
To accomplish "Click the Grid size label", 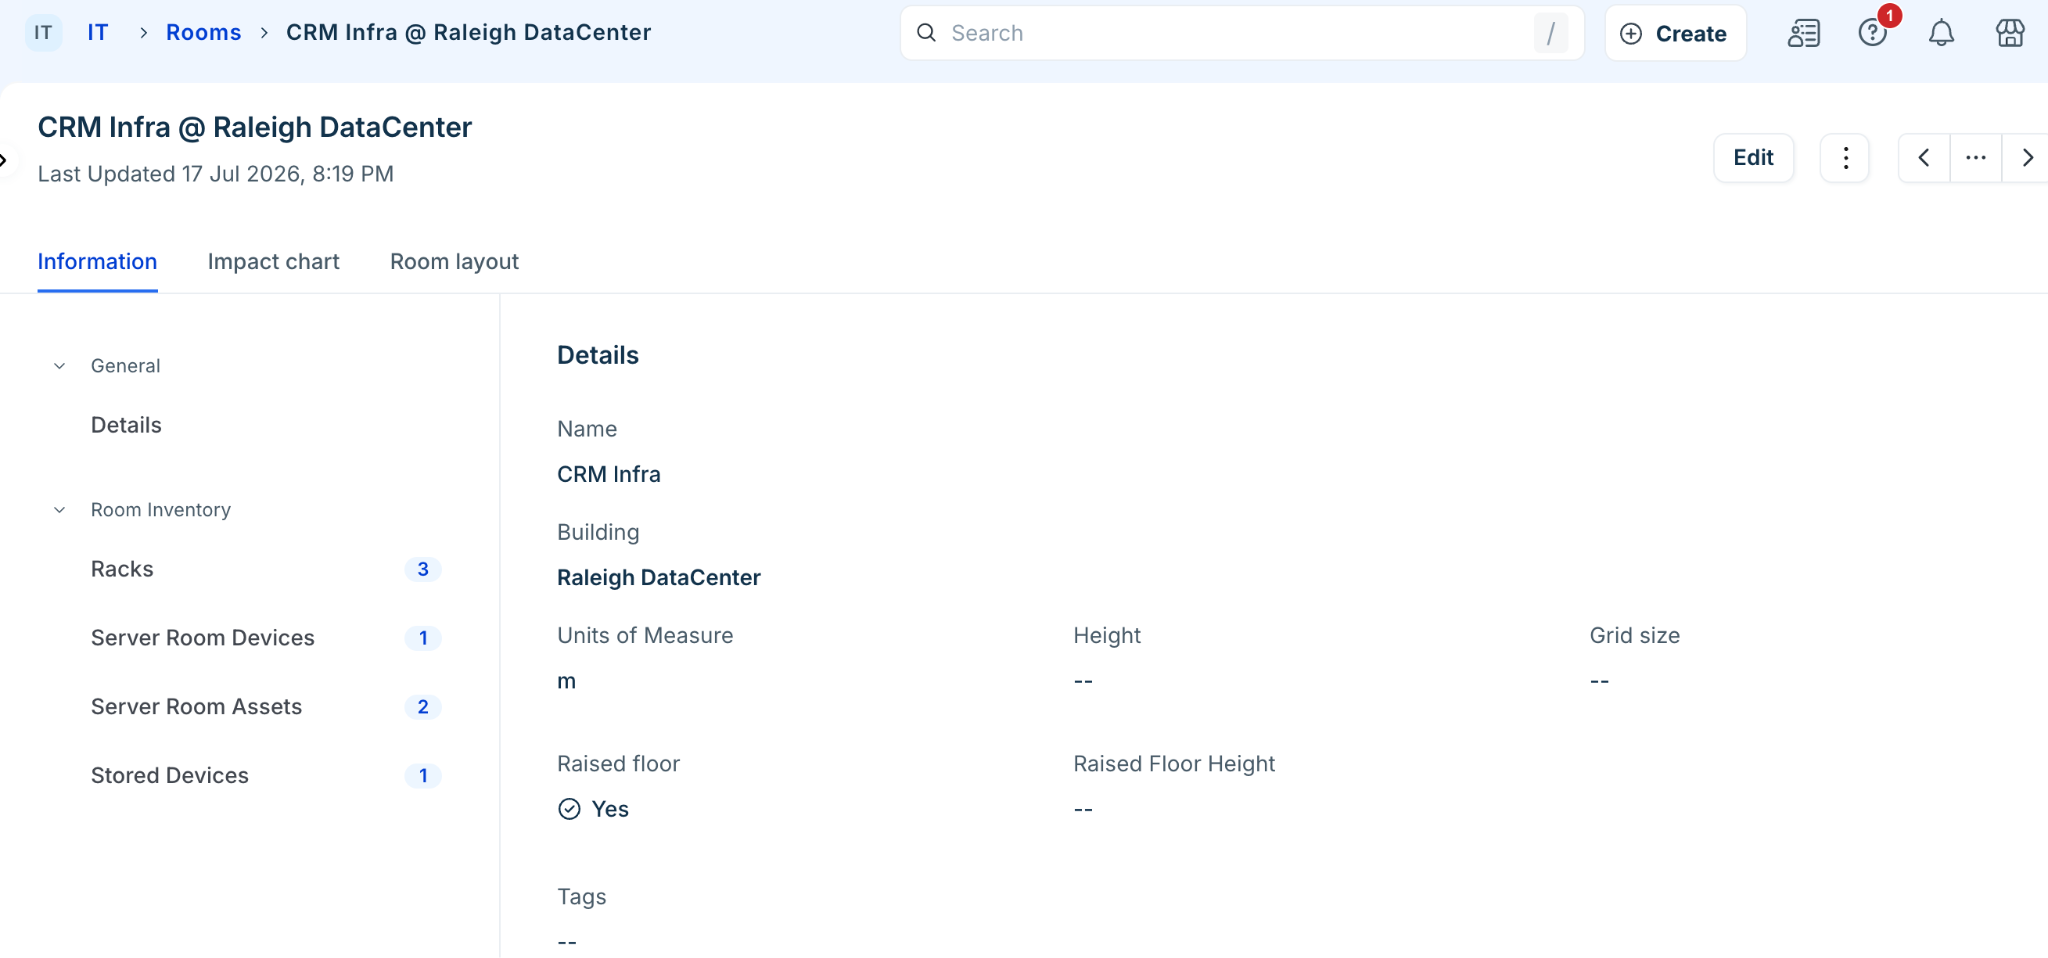I will pos(1635,636).
